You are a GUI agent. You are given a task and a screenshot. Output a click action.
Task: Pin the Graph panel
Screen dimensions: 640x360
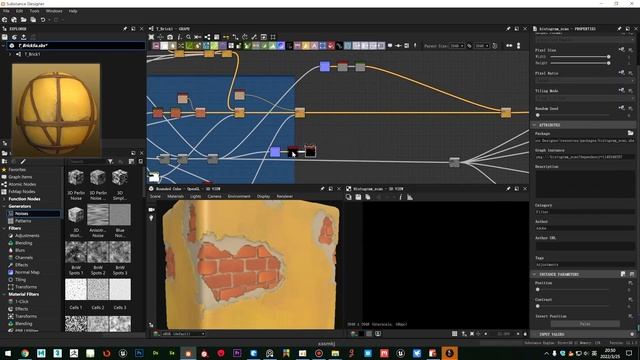click(508, 29)
